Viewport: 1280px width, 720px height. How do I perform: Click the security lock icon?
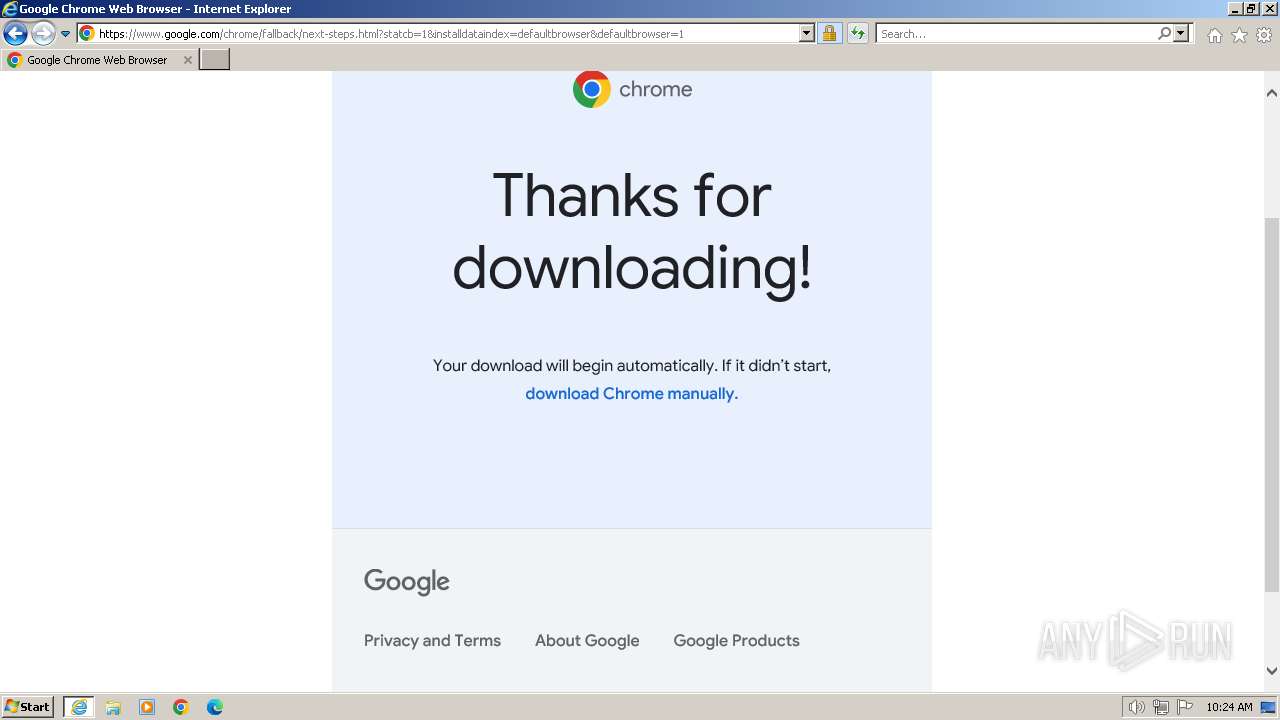click(x=829, y=33)
